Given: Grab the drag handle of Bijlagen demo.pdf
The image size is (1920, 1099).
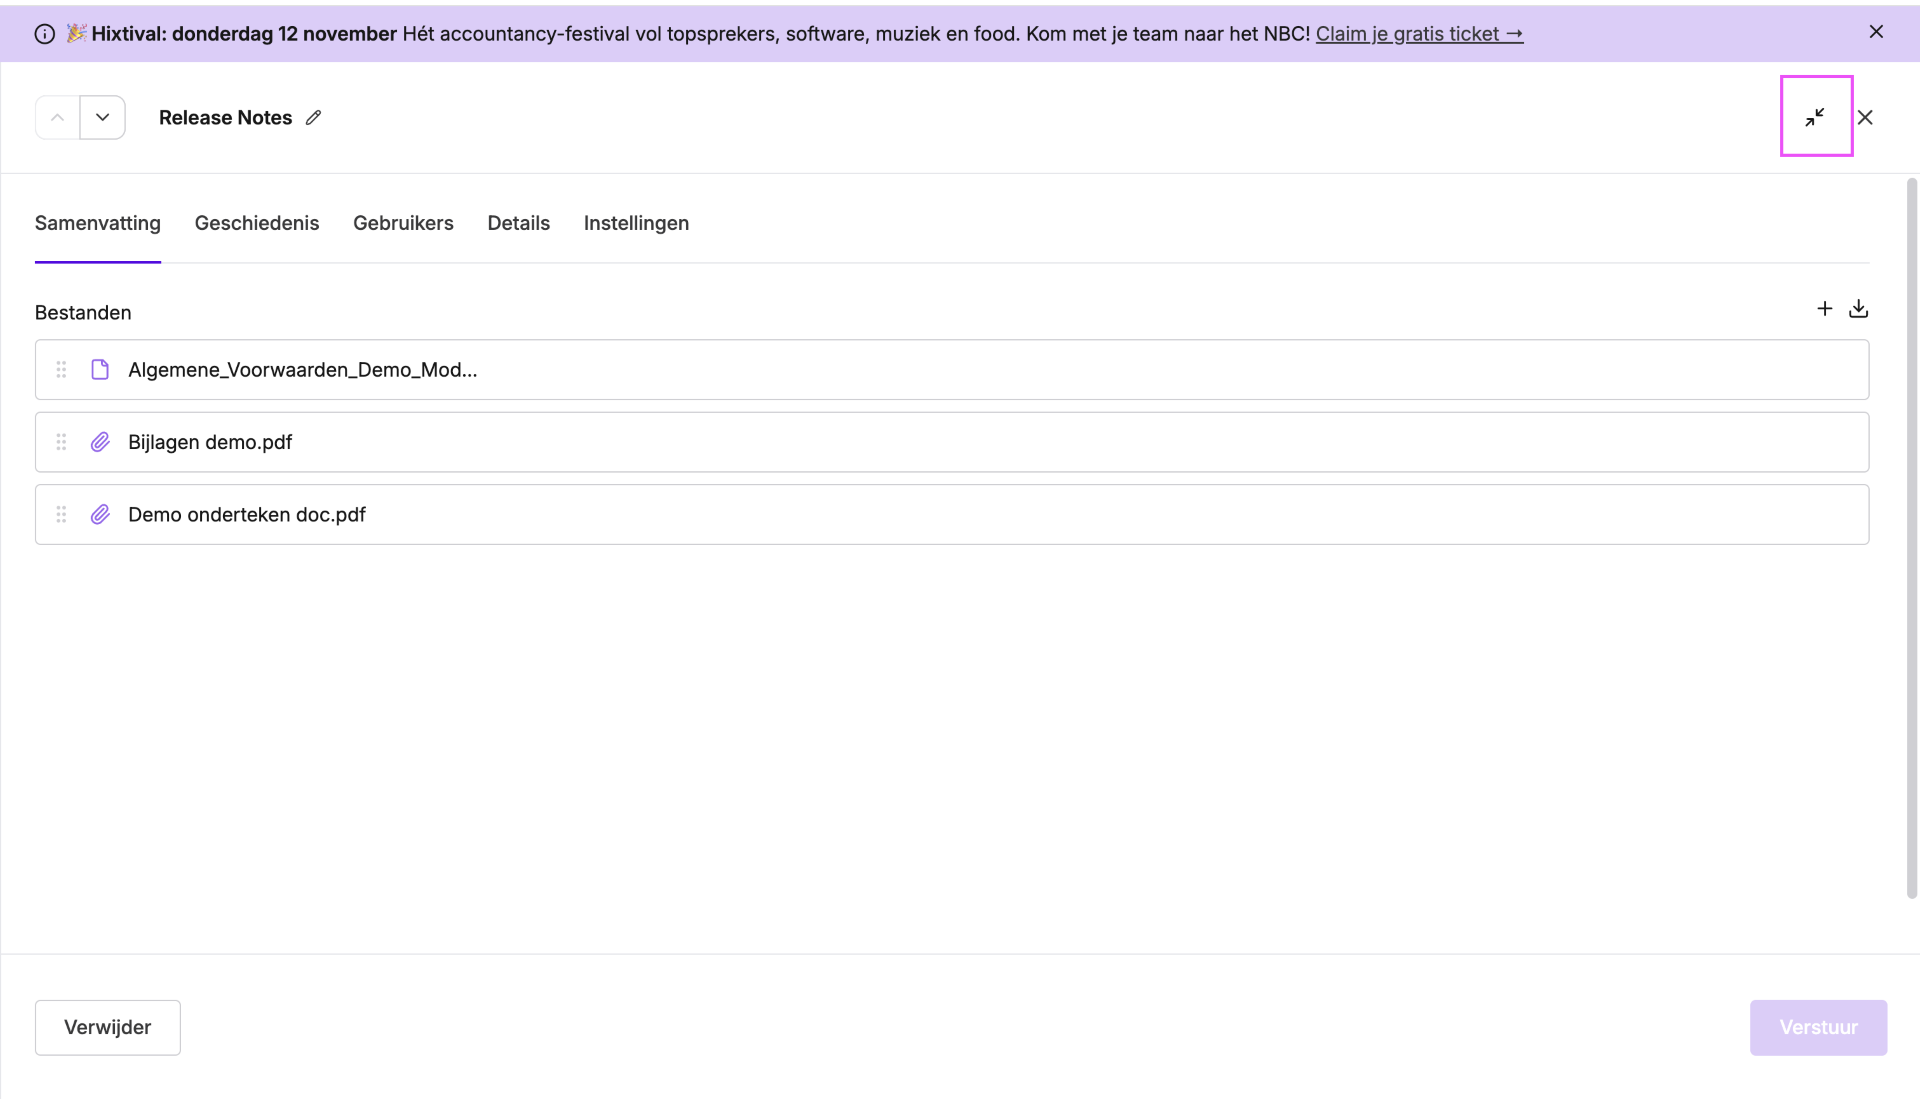Looking at the screenshot, I should coord(61,442).
